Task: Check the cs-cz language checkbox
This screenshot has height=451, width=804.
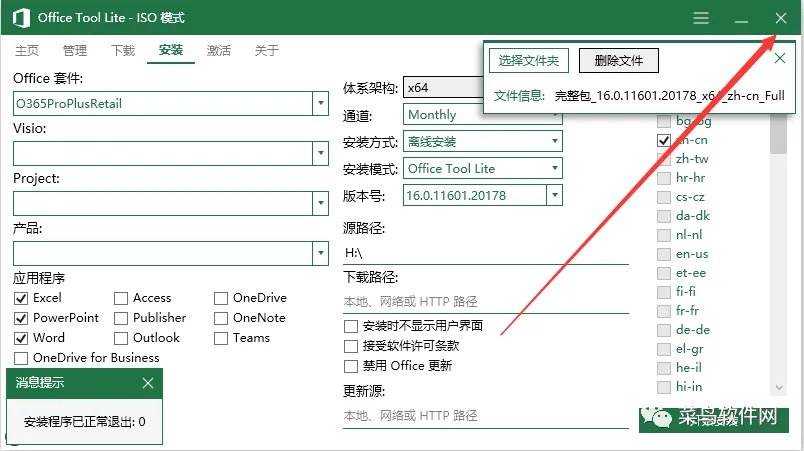Action: point(664,197)
